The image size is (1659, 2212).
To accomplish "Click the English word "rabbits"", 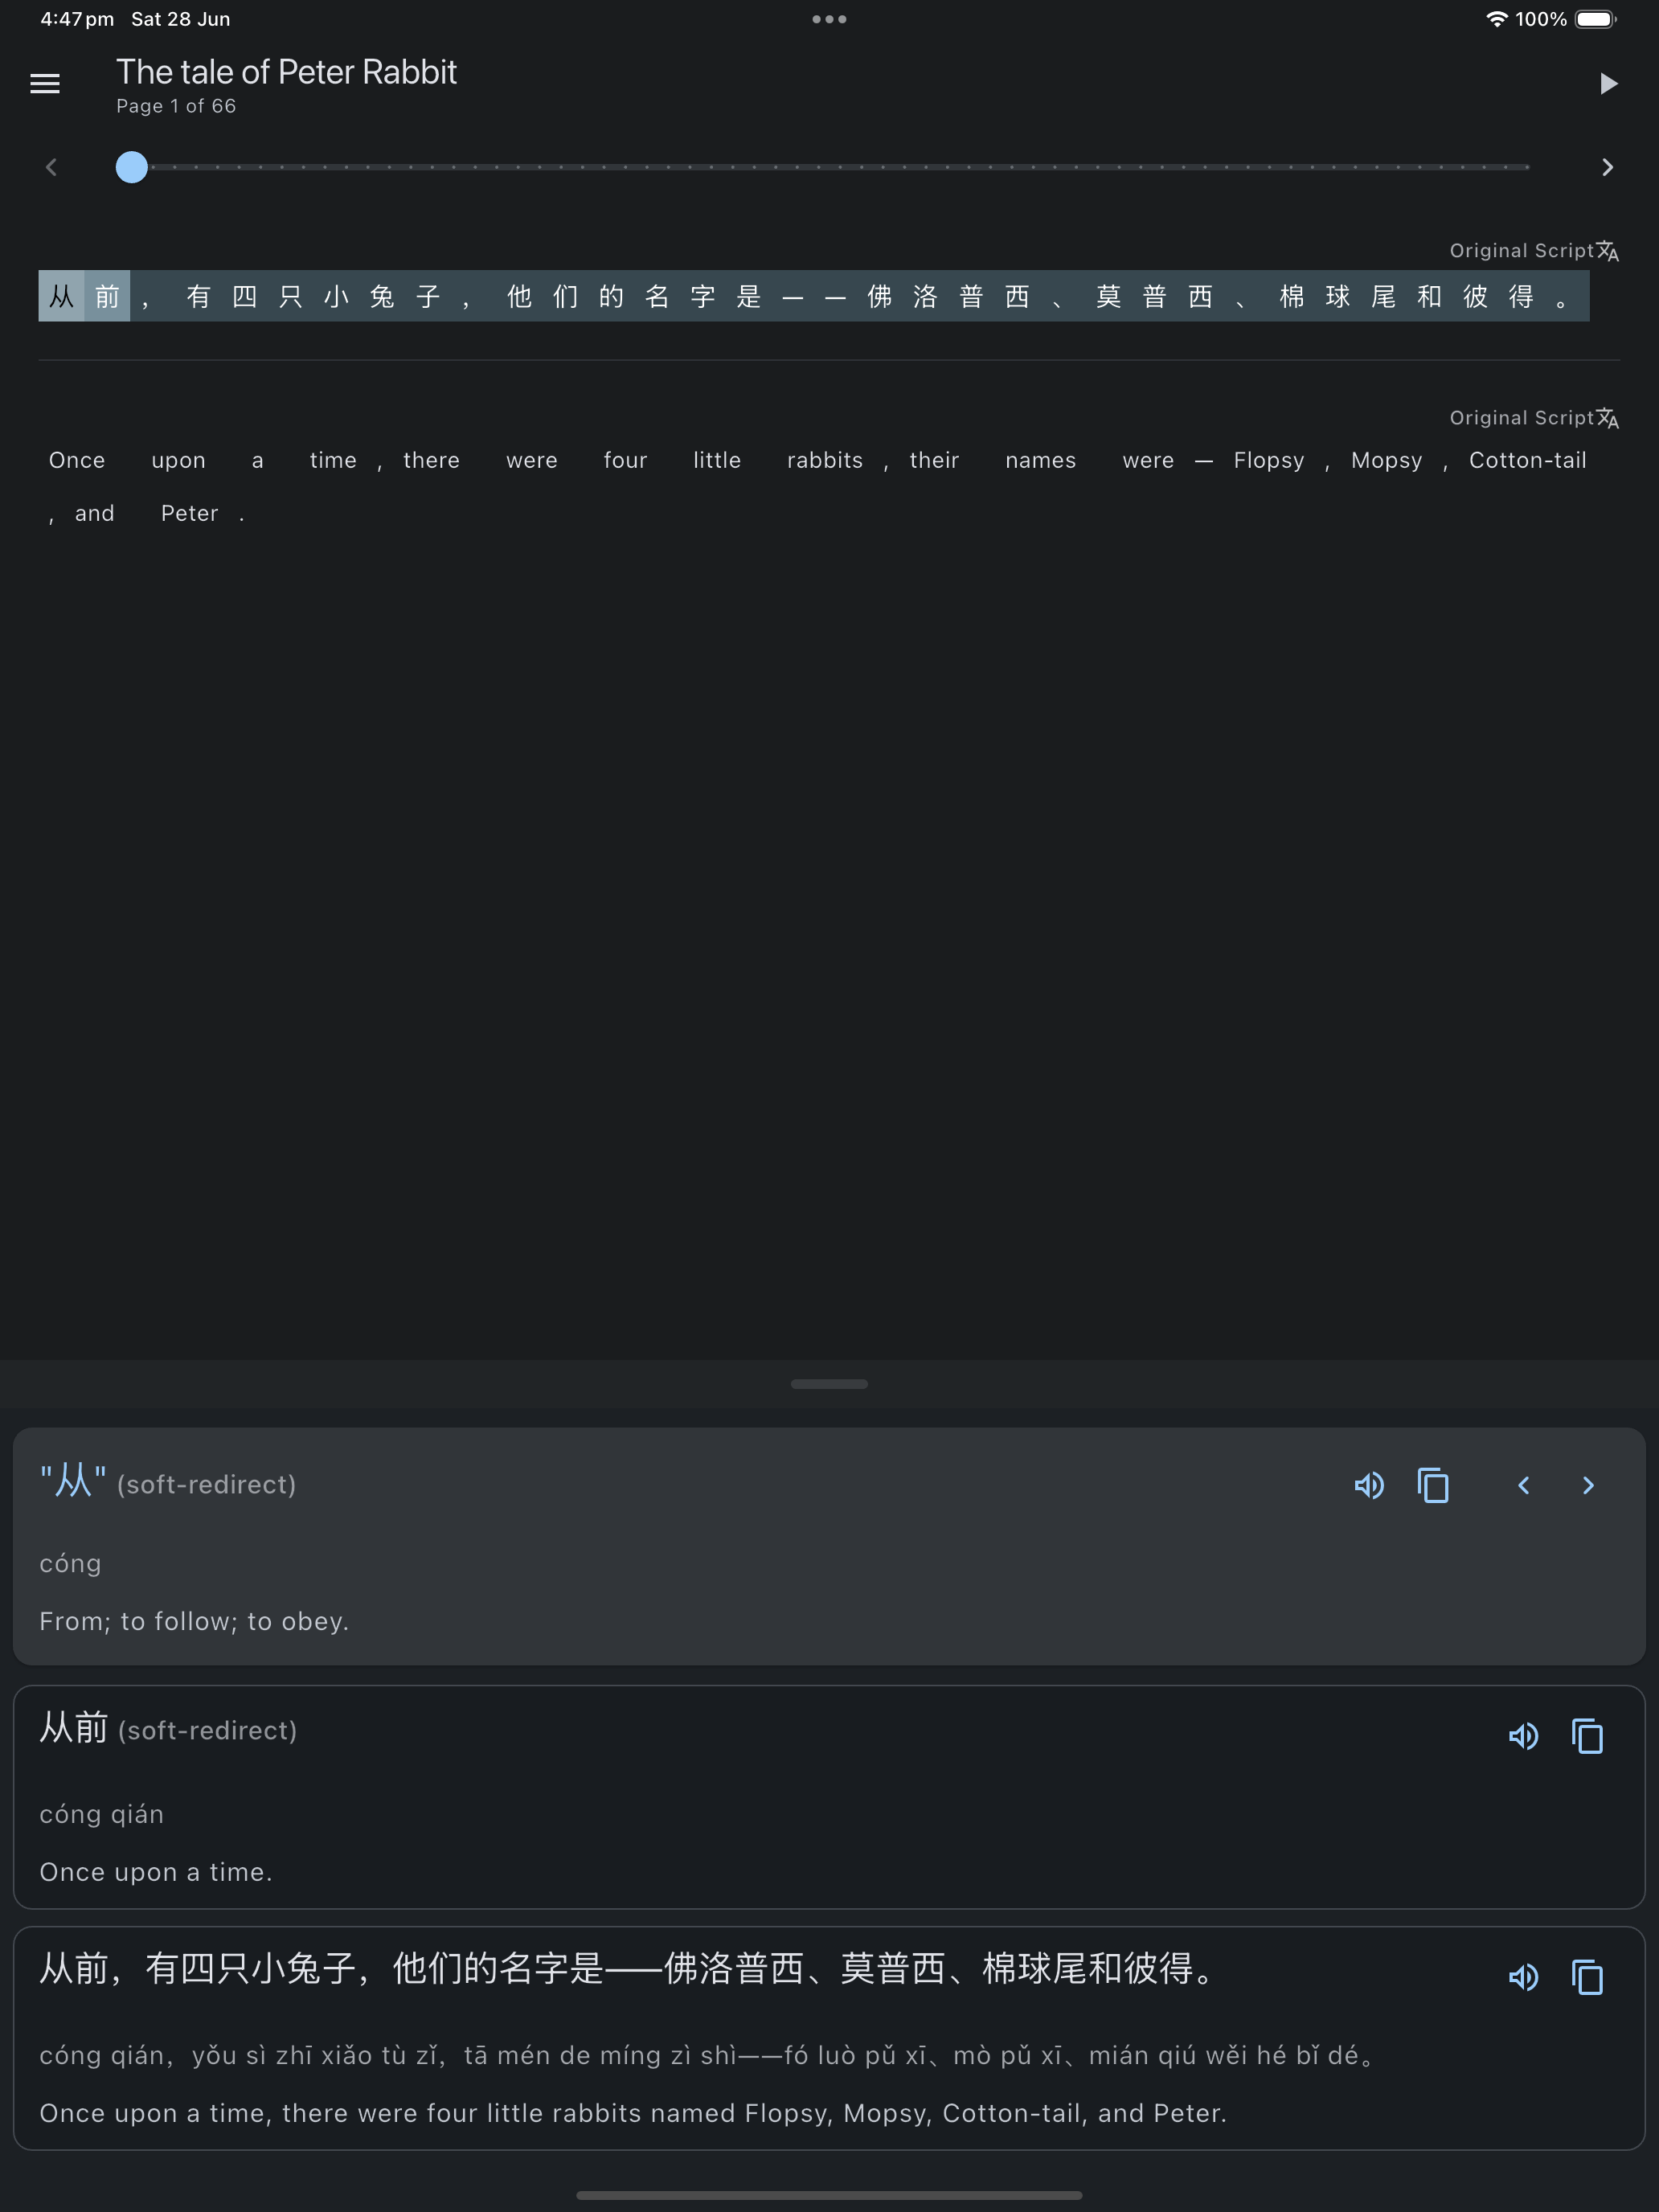I will 825,460.
